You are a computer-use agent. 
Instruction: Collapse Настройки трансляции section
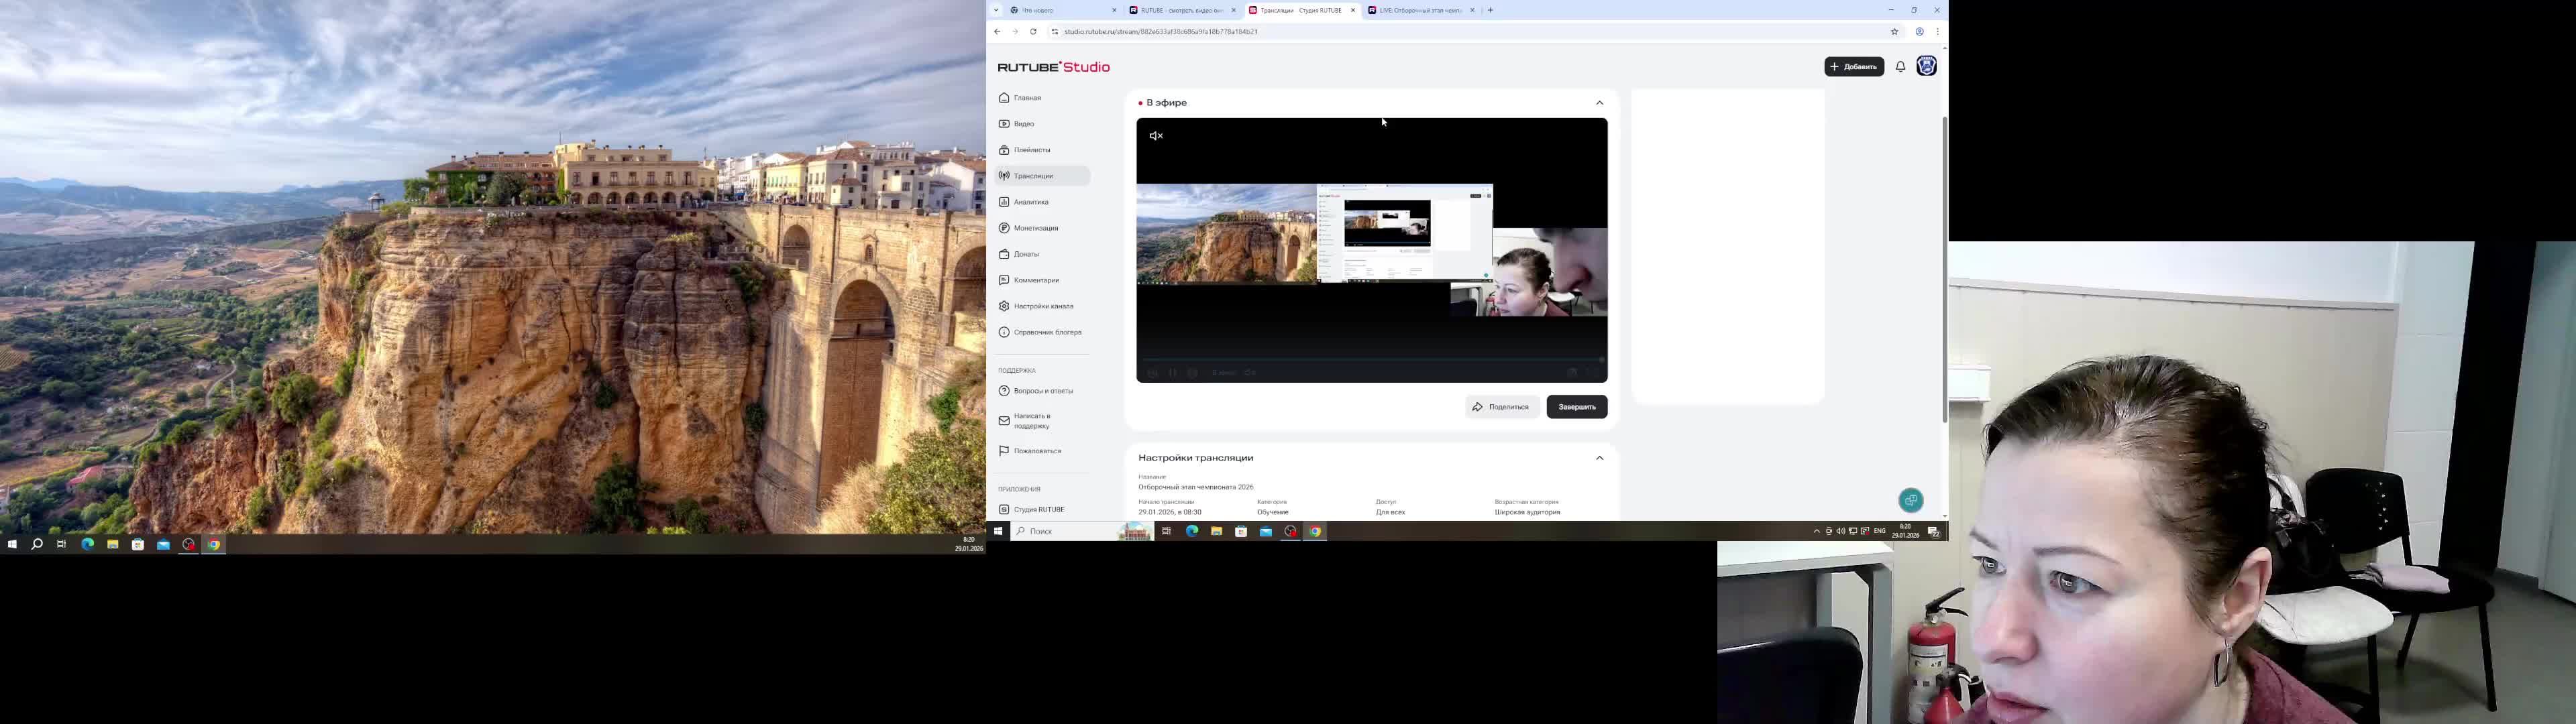1599,458
